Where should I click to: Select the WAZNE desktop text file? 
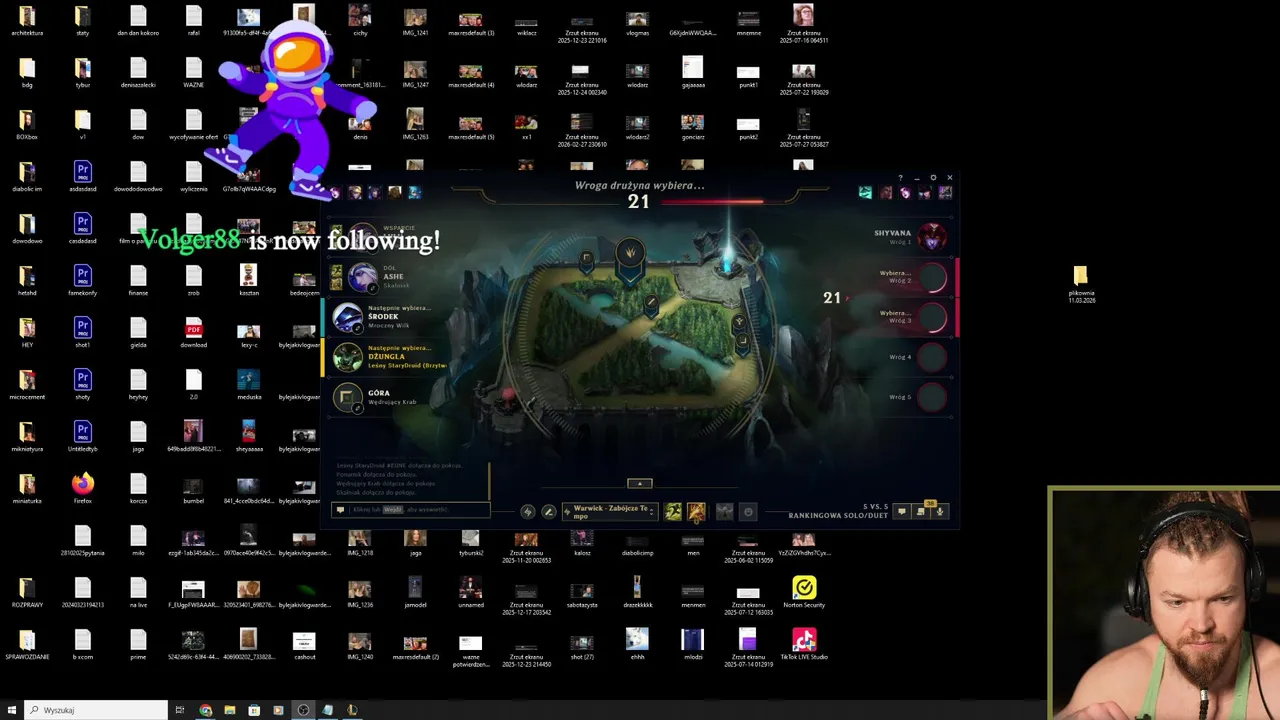194,72
